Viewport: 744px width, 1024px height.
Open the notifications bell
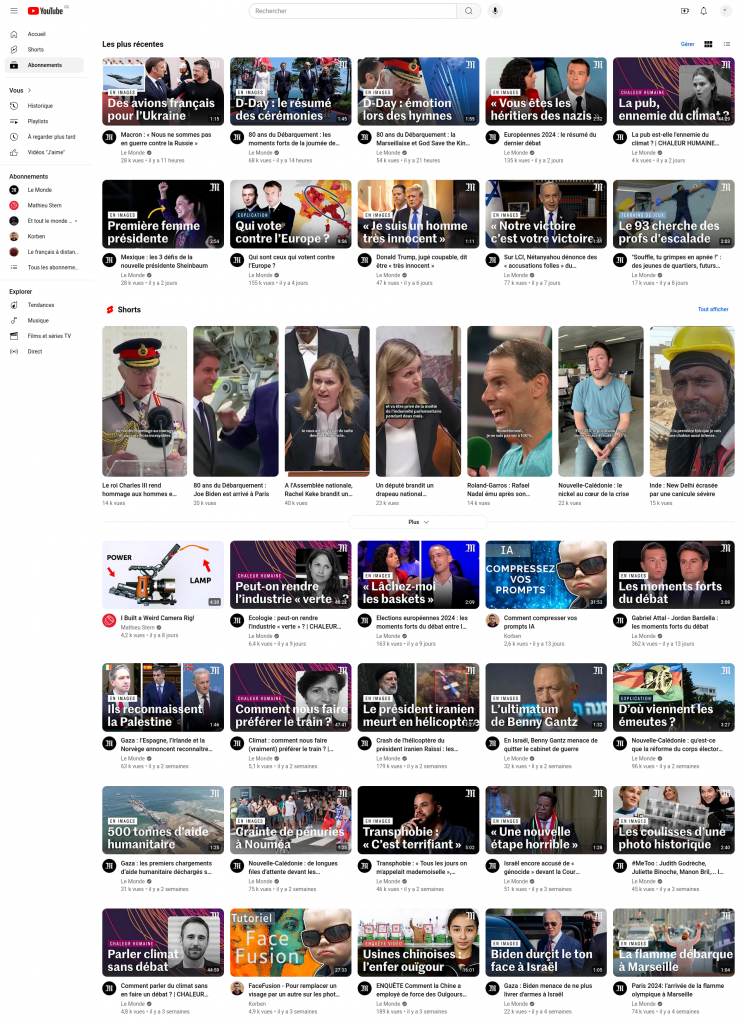point(704,10)
